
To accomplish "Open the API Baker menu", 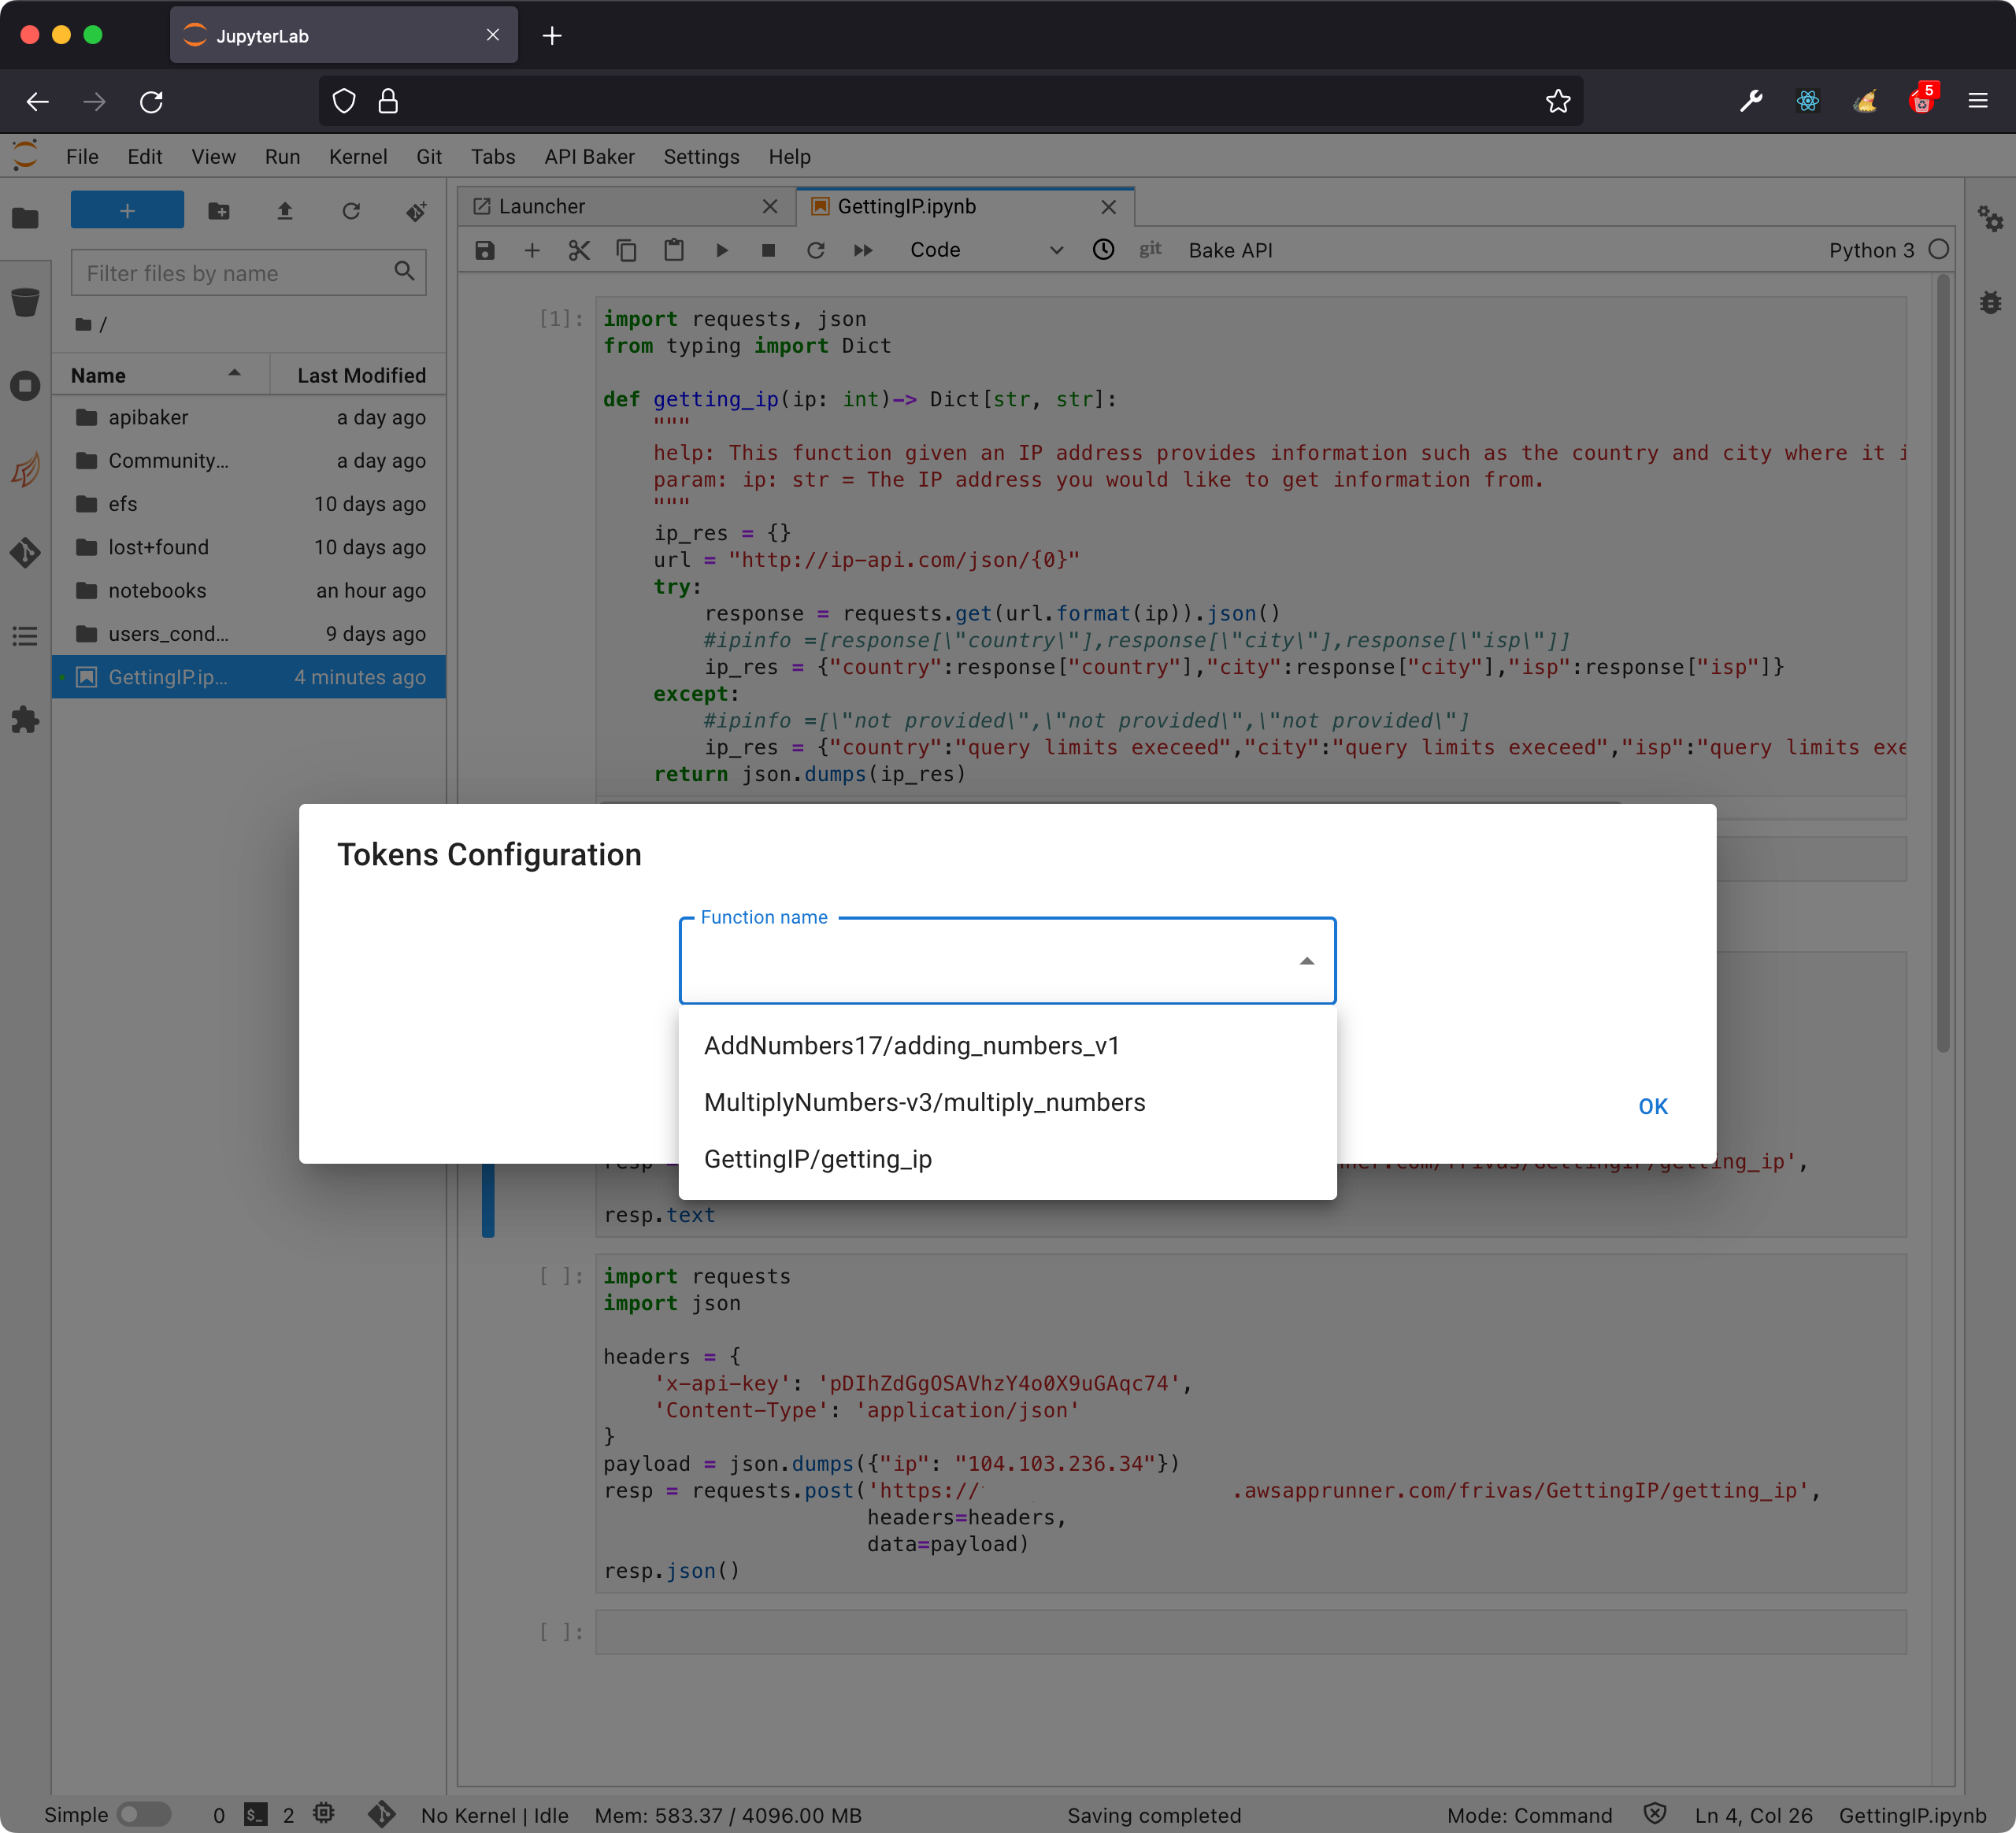I will pyautogui.click(x=589, y=157).
